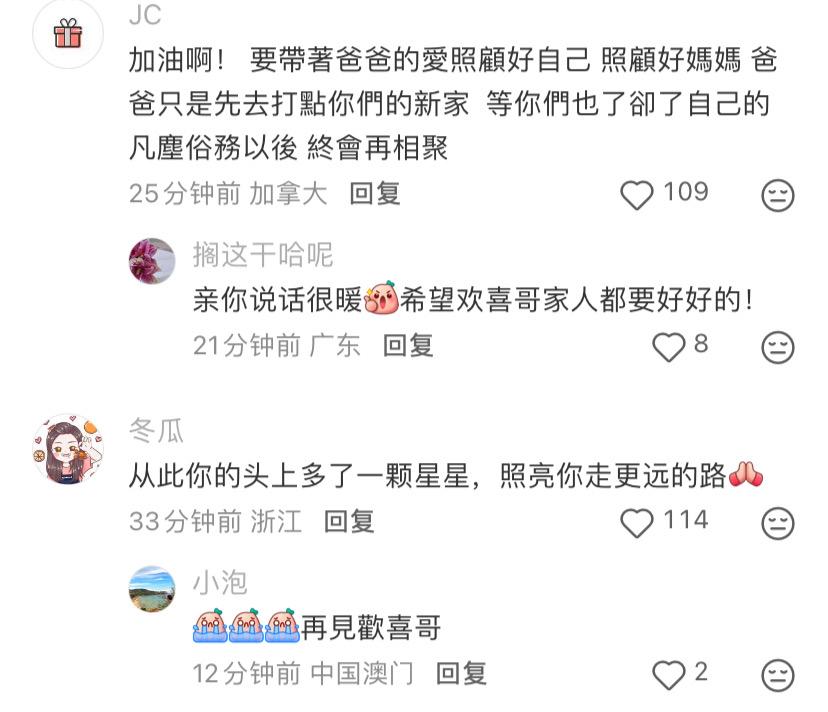828x712 pixels.
Task: Open 冬瓜's cartoon girl avatar
Action: 68,449
